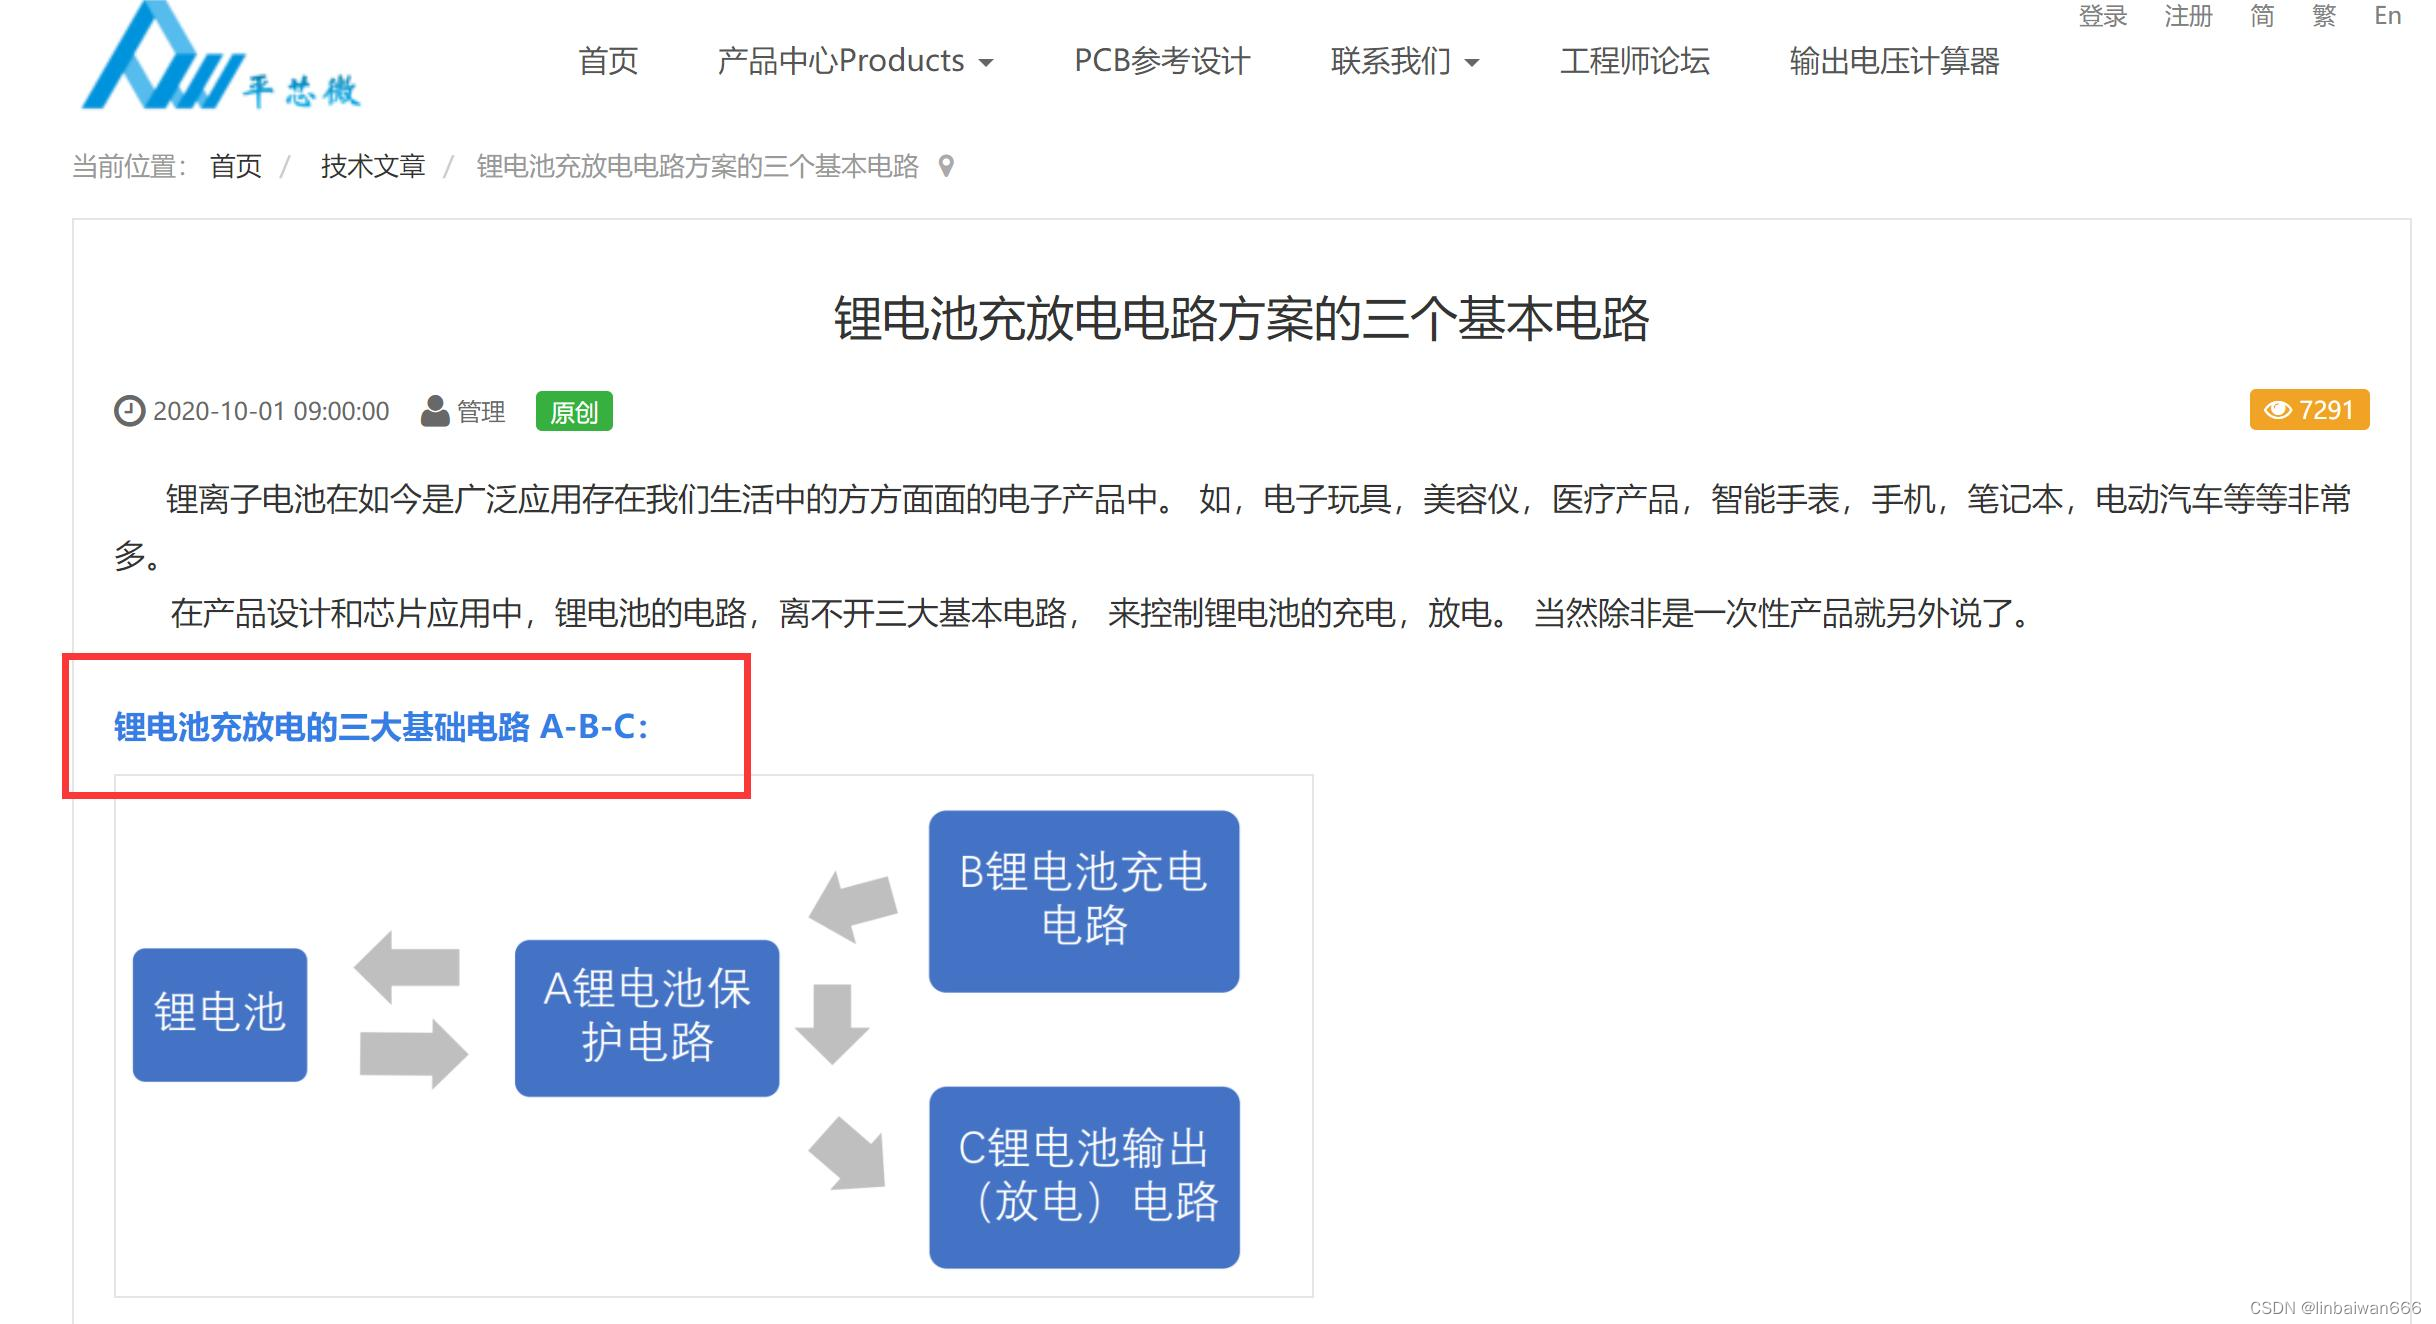The width and height of the screenshot is (2436, 1324).
Task: Click the green 原创 tag
Action: pos(574,411)
